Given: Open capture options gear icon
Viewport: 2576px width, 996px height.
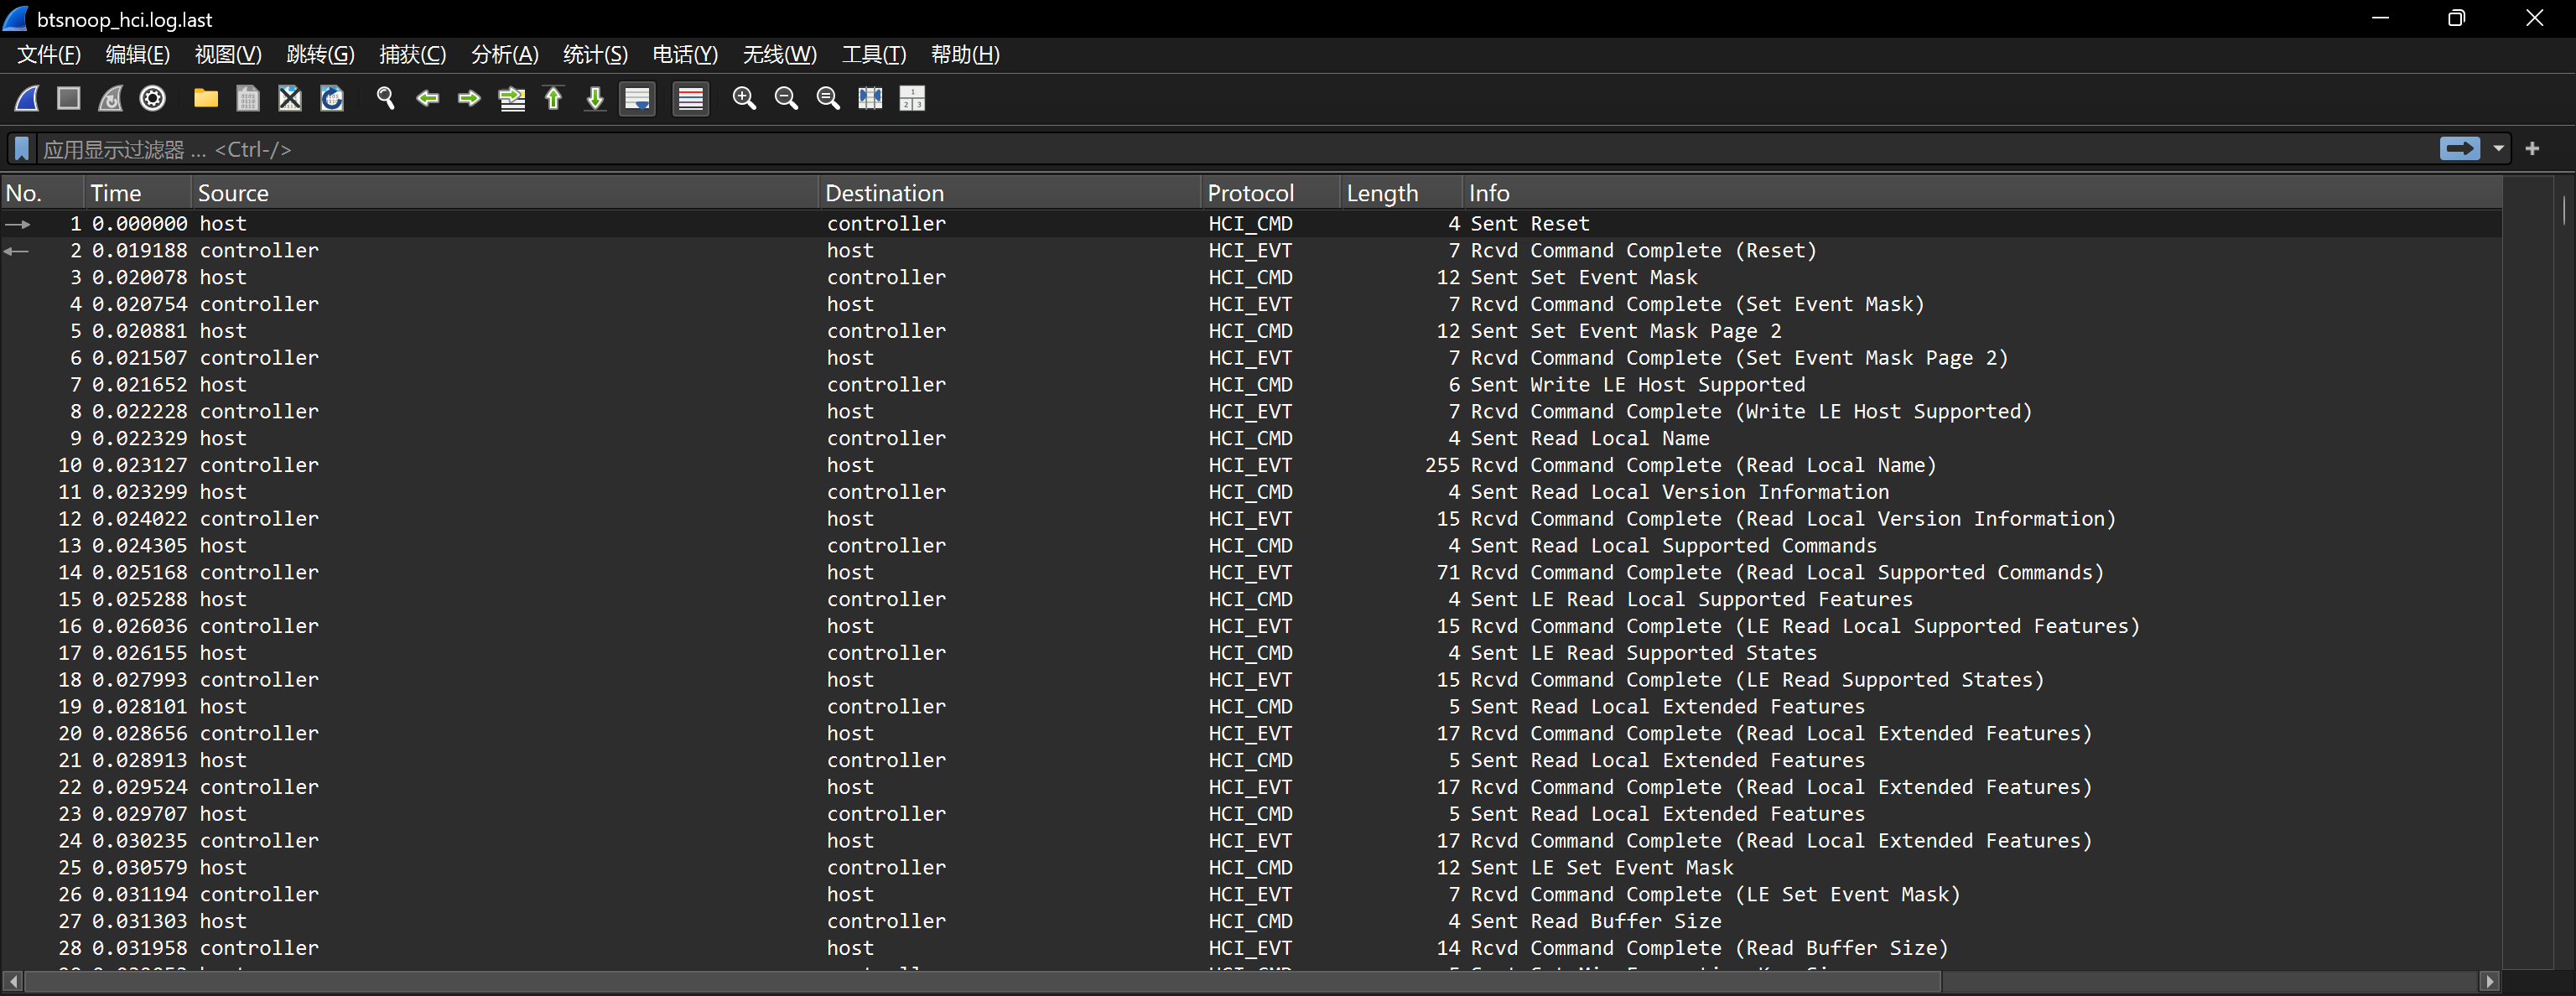Looking at the screenshot, I should 152,98.
